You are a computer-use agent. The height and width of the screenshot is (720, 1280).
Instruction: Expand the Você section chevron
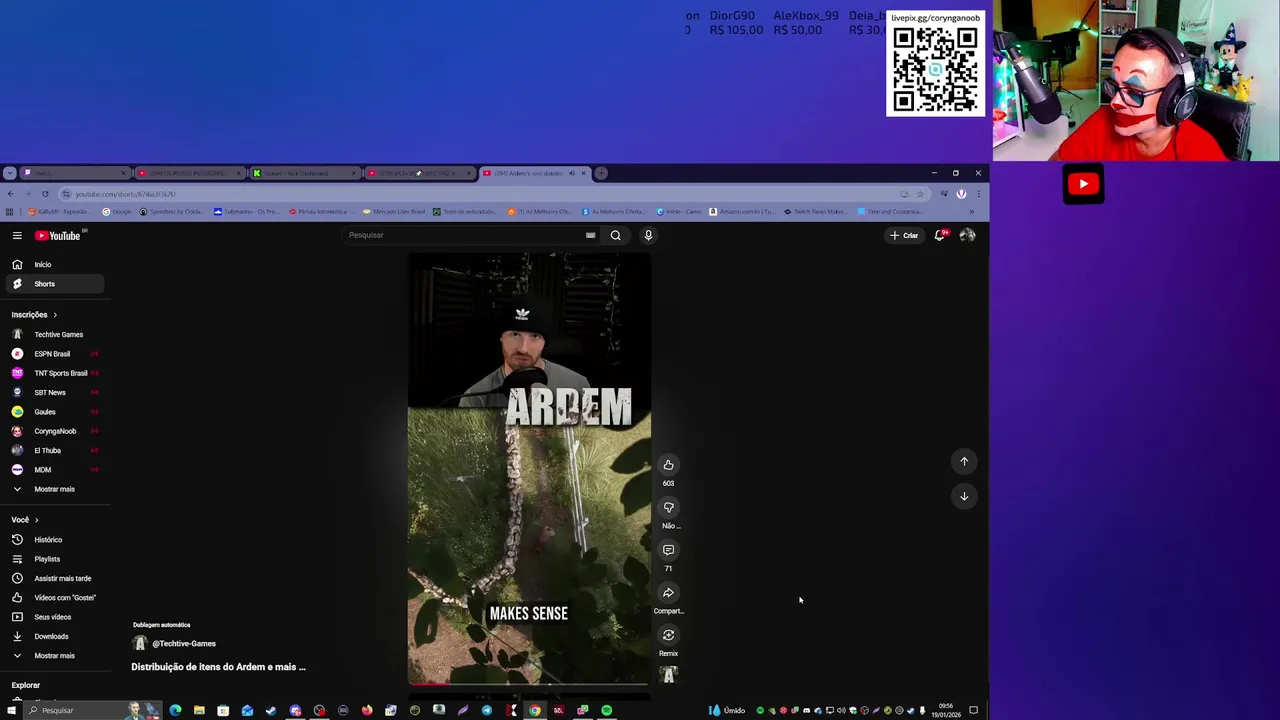point(36,520)
